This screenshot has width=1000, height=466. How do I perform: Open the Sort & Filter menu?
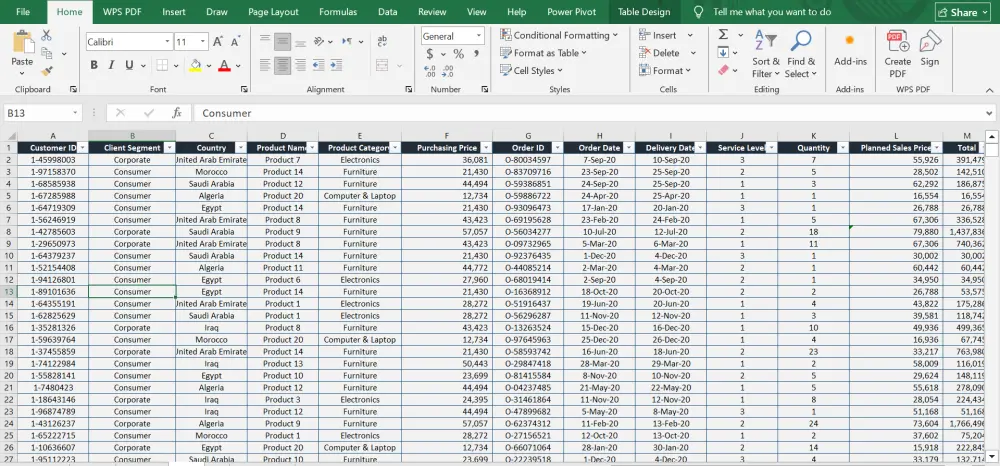(x=765, y=54)
